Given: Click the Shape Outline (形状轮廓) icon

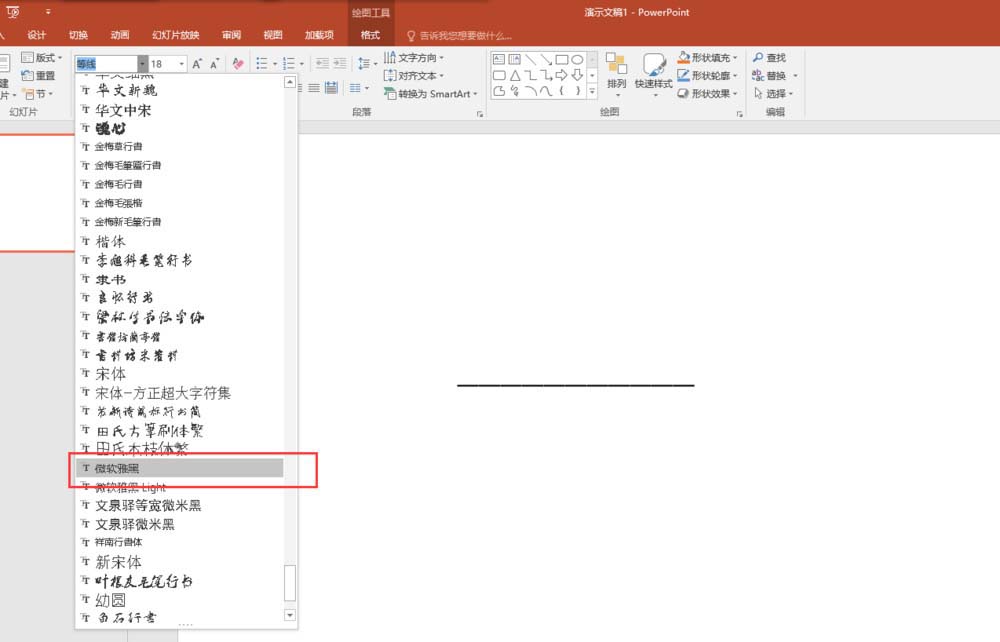Looking at the screenshot, I should click(683, 75).
